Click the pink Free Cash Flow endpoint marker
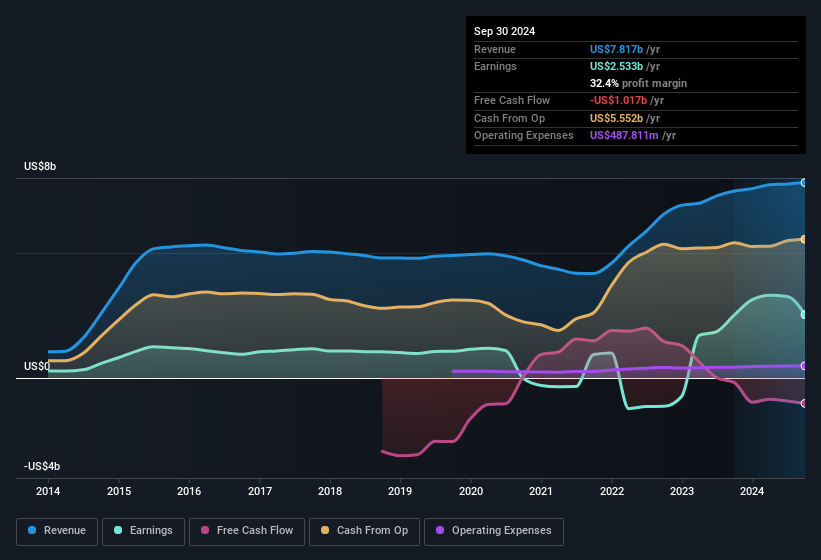This screenshot has width=821, height=560. (803, 403)
